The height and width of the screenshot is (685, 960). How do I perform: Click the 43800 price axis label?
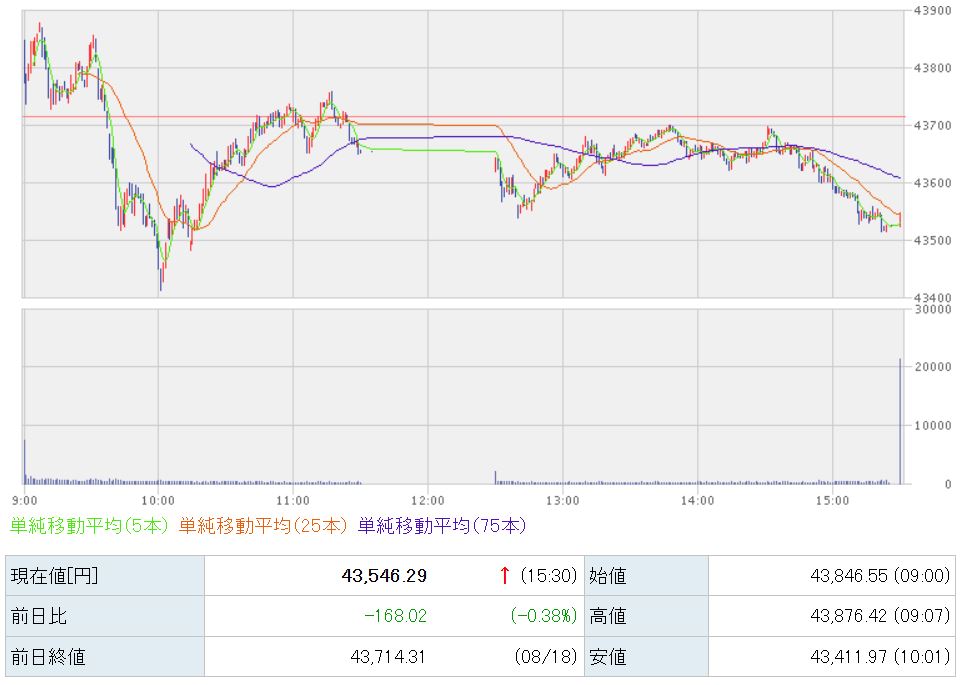932,68
